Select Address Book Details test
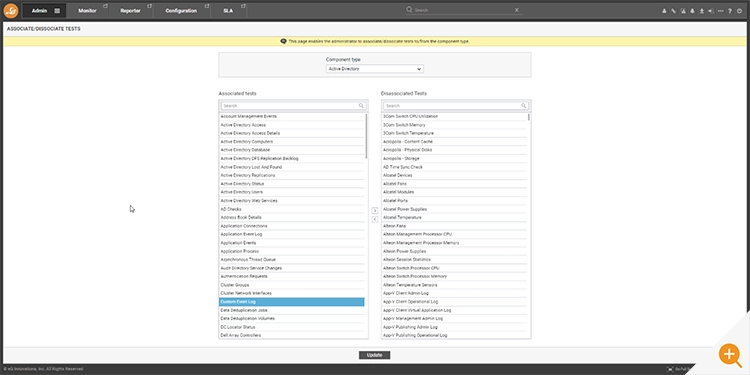Image resolution: width=750 pixels, height=375 pixels. point(292,218)
